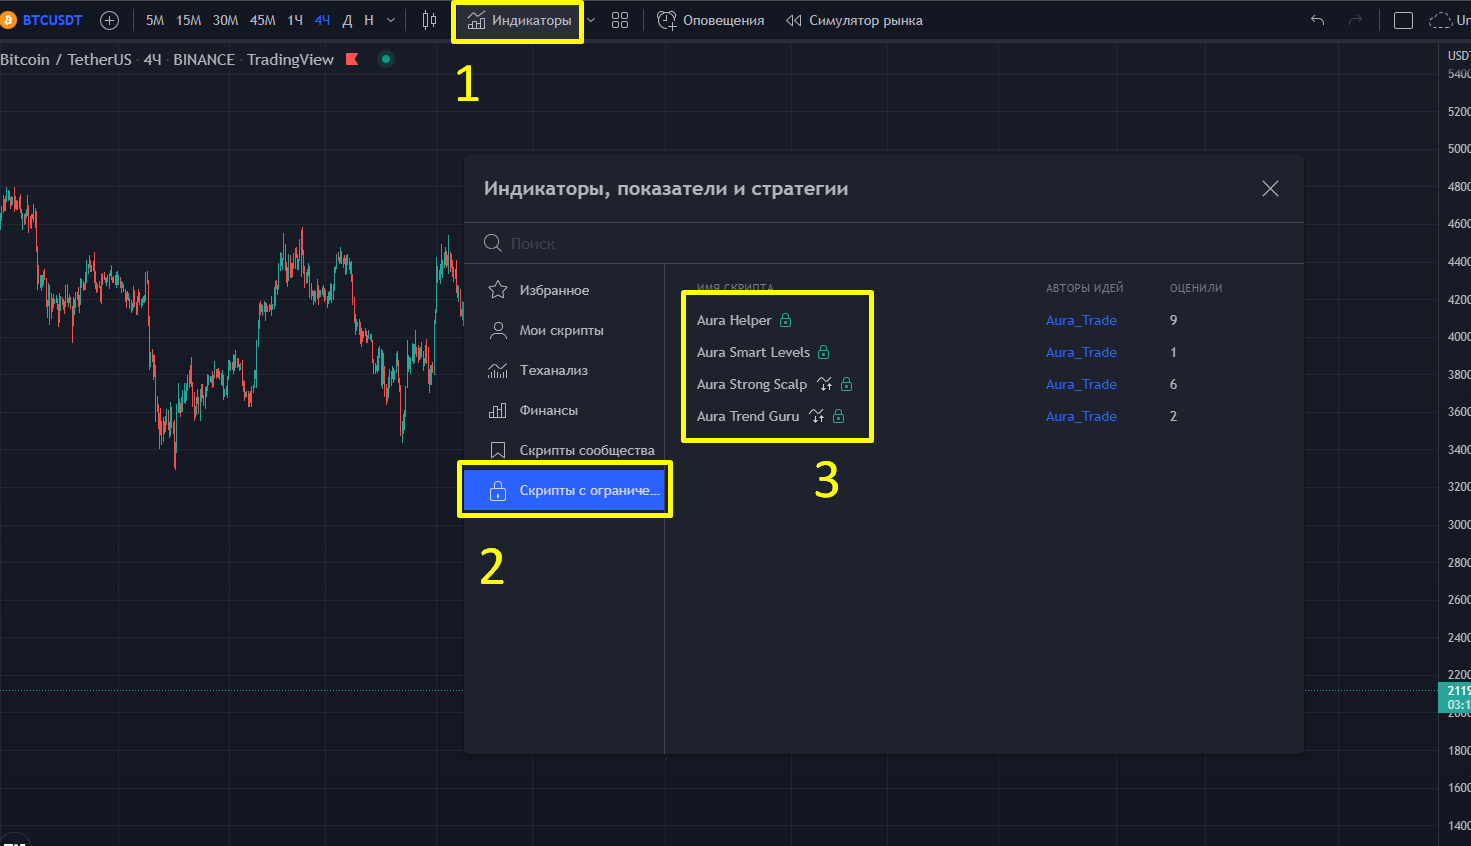Add the Aura Helper script

click(x=734, y=320)
